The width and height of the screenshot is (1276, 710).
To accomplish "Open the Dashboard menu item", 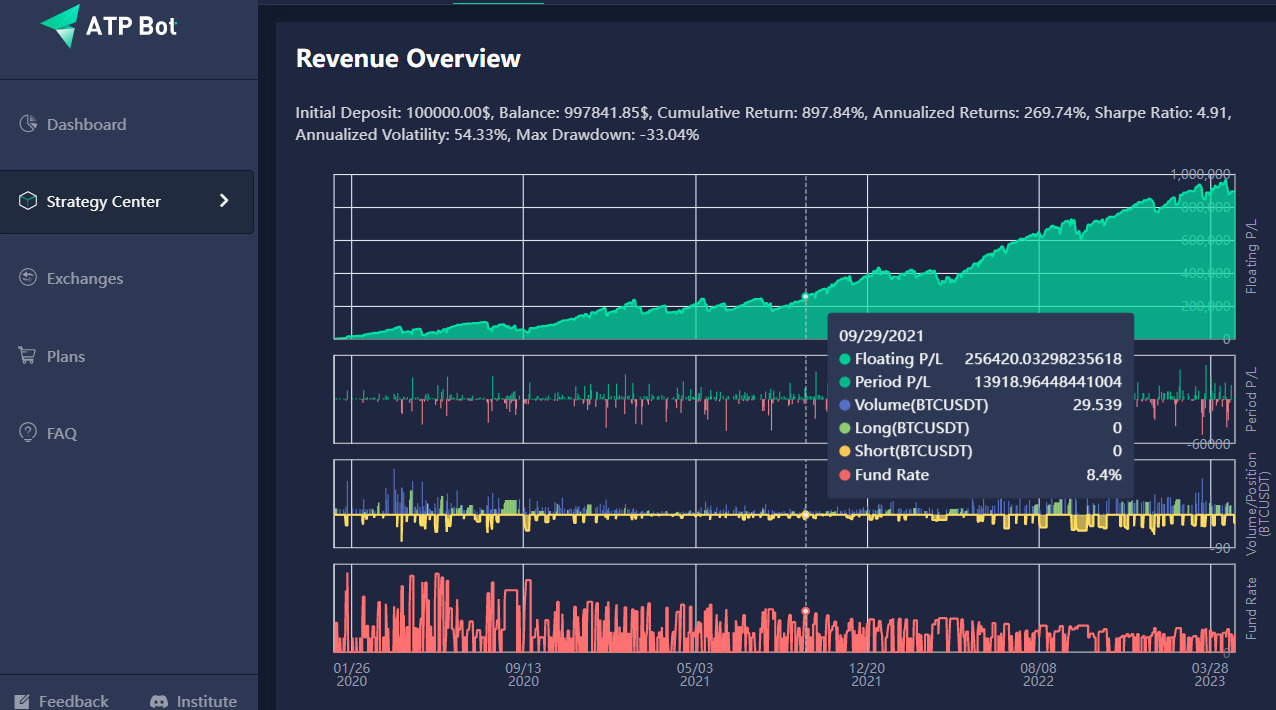I will (x=86, y=124).
